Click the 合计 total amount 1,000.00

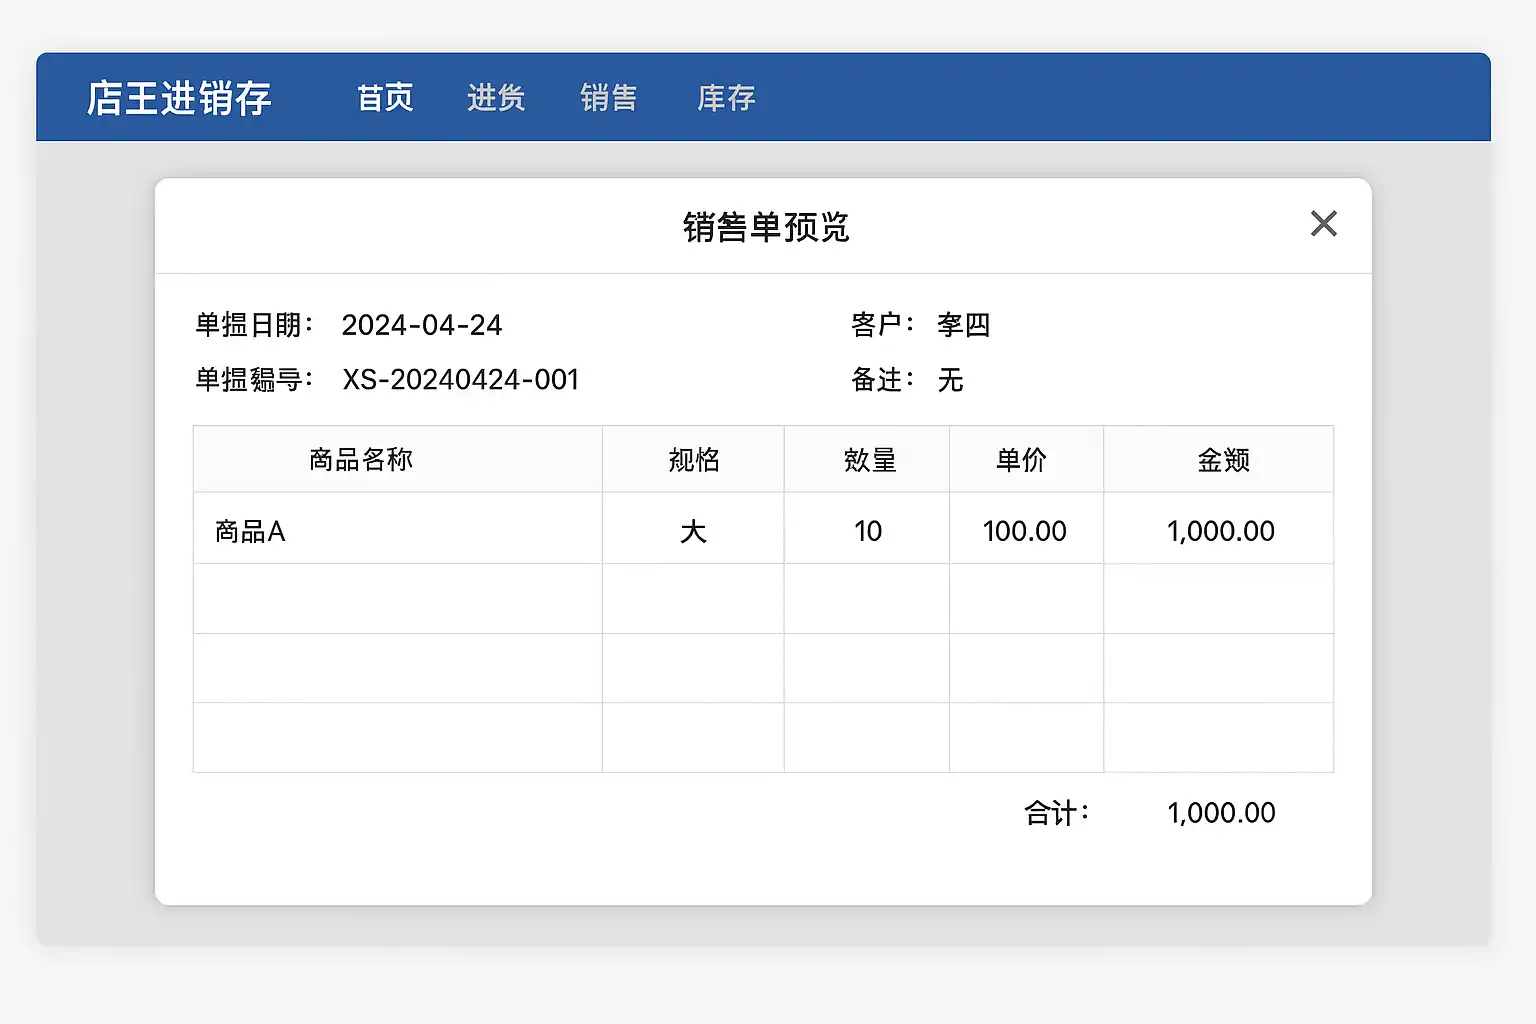(x=1220, y=813)
